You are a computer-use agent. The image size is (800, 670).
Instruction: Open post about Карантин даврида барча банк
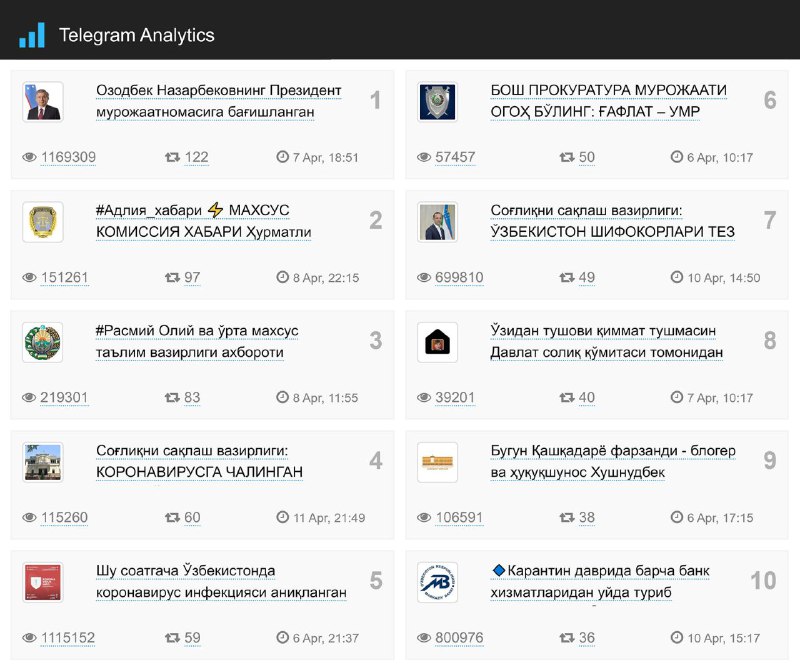tap(600, 582)
